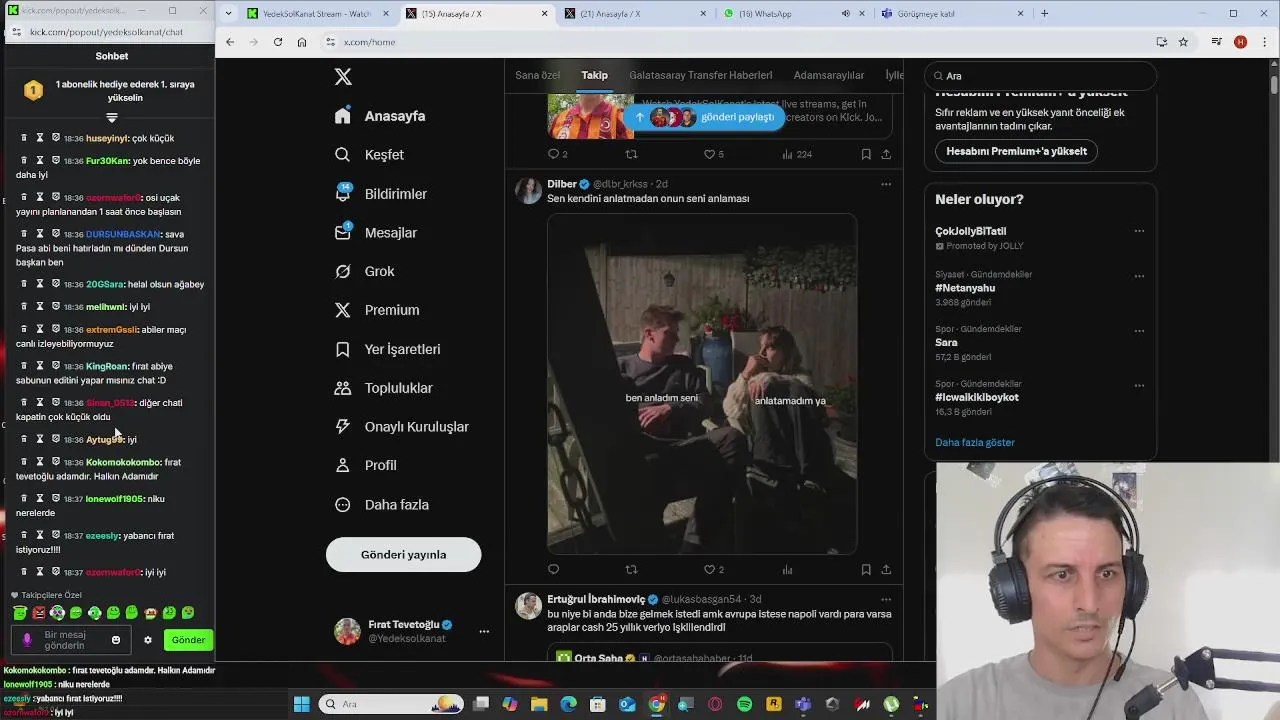
Task: Open Adamsarayılar timeline tab
Action: [x=829, y=75]
